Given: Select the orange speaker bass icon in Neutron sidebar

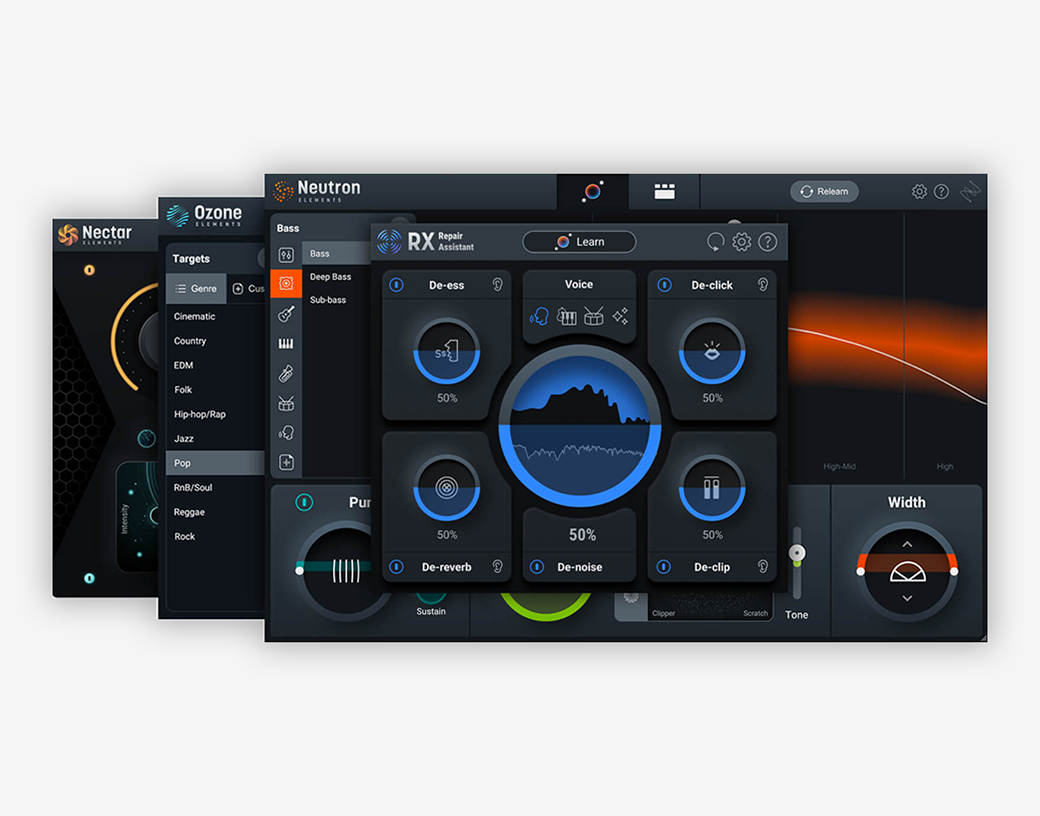Looking at the screenshot, I should pos(287,284).
